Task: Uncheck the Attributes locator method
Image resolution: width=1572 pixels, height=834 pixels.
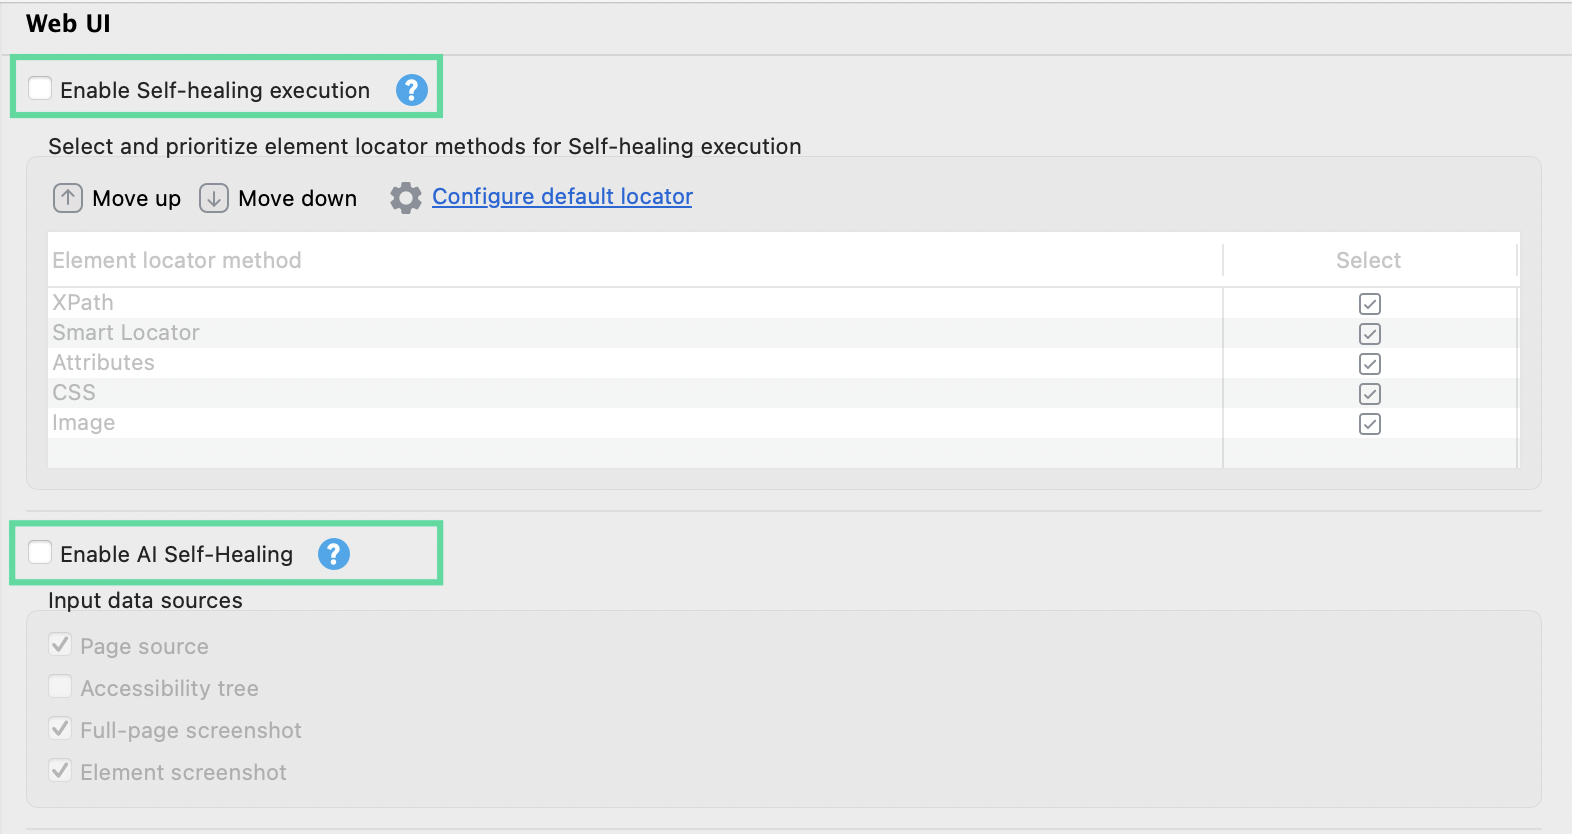Action: [1370, 363]
